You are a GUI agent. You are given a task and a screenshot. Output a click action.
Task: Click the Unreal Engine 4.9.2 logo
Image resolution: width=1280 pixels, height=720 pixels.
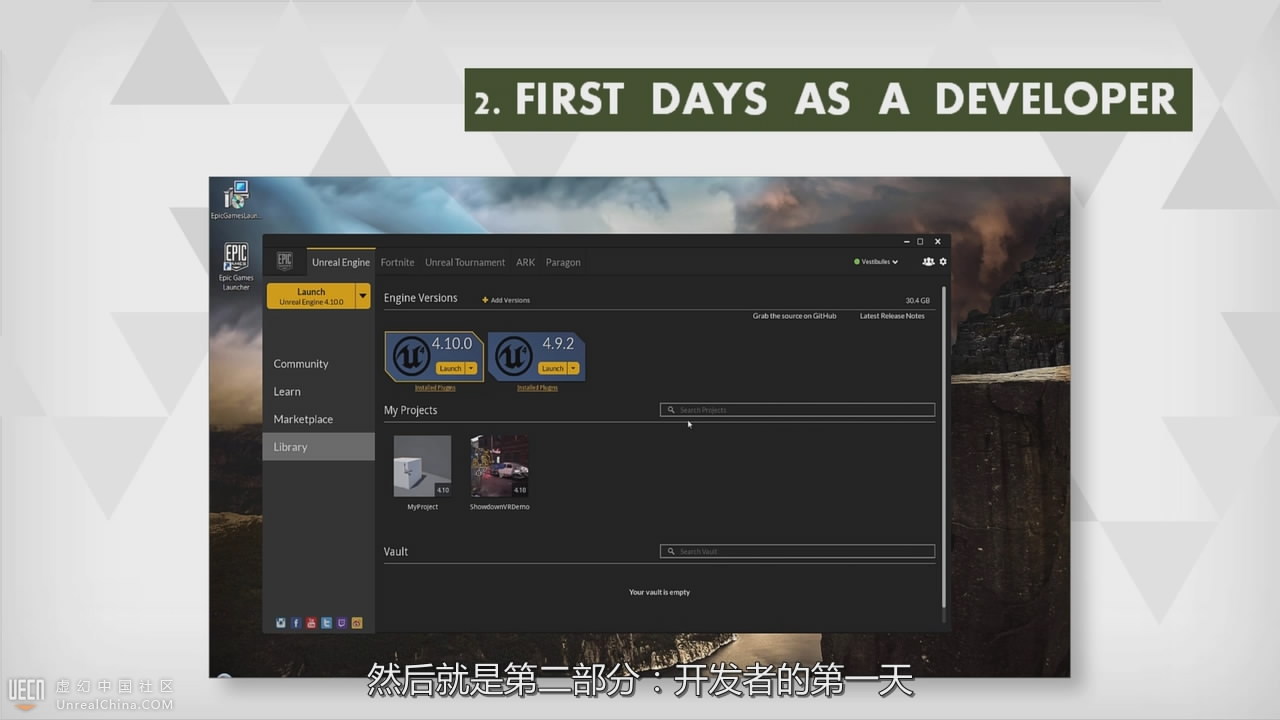point(514,356)
